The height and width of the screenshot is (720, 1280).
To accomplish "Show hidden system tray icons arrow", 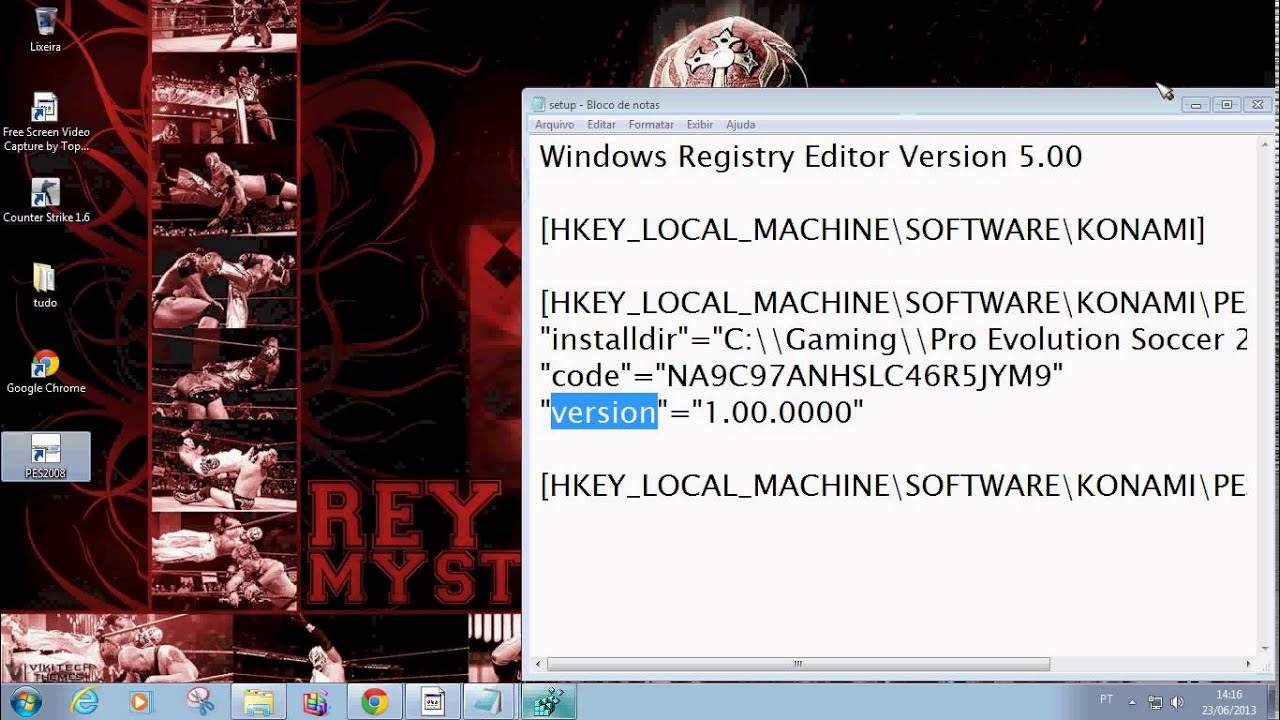I will coord(1133,702).
